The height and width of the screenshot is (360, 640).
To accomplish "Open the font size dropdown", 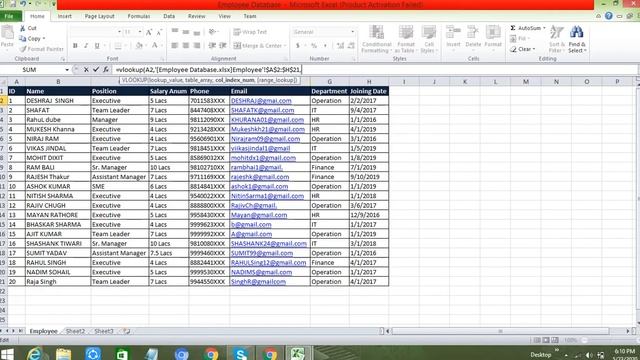I will tap(140, 32).
